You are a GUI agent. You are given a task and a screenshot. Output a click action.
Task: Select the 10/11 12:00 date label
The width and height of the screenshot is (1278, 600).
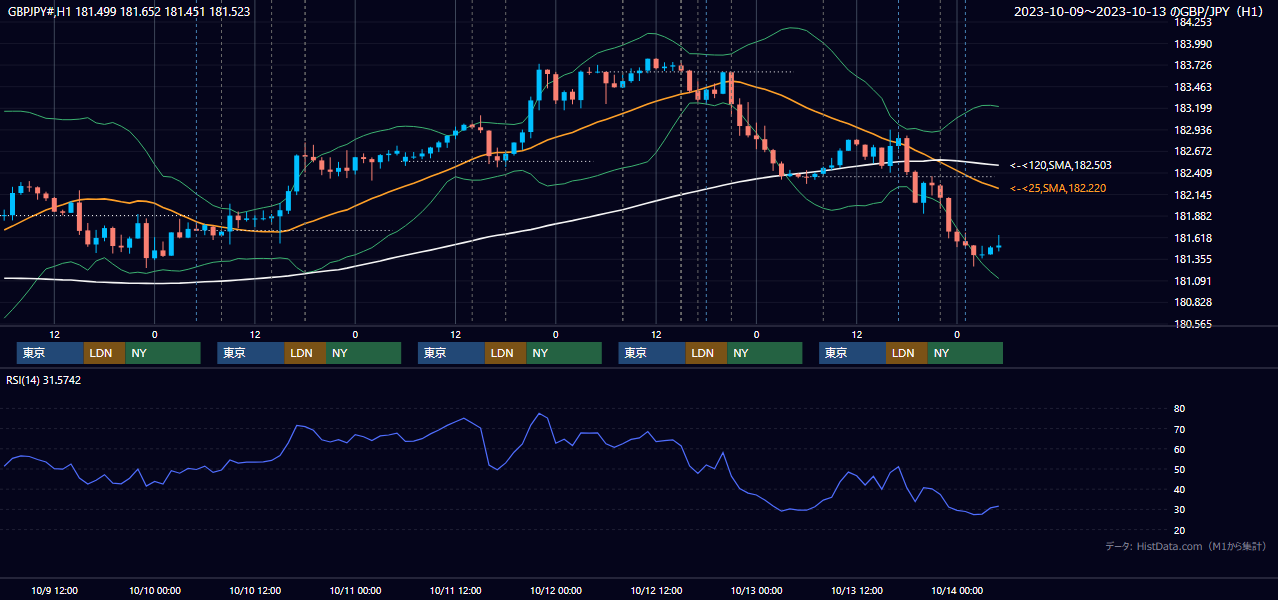click(456, 590)
